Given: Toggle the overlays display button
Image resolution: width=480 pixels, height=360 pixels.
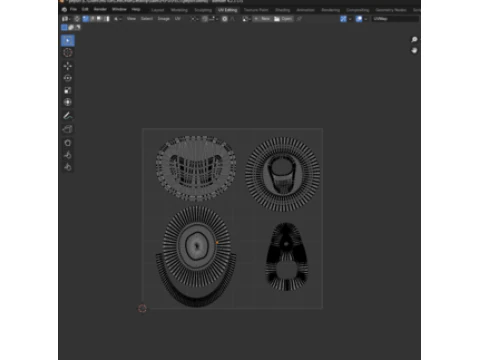Looking at the screenshot, I should (359, 19).
